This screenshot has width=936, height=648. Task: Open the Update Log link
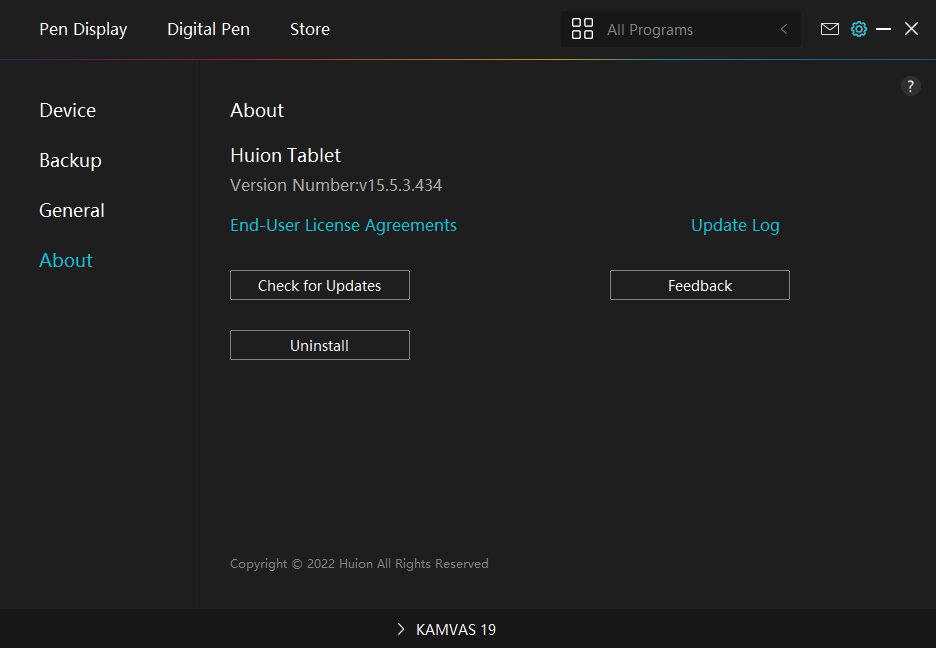click(735, 226)
